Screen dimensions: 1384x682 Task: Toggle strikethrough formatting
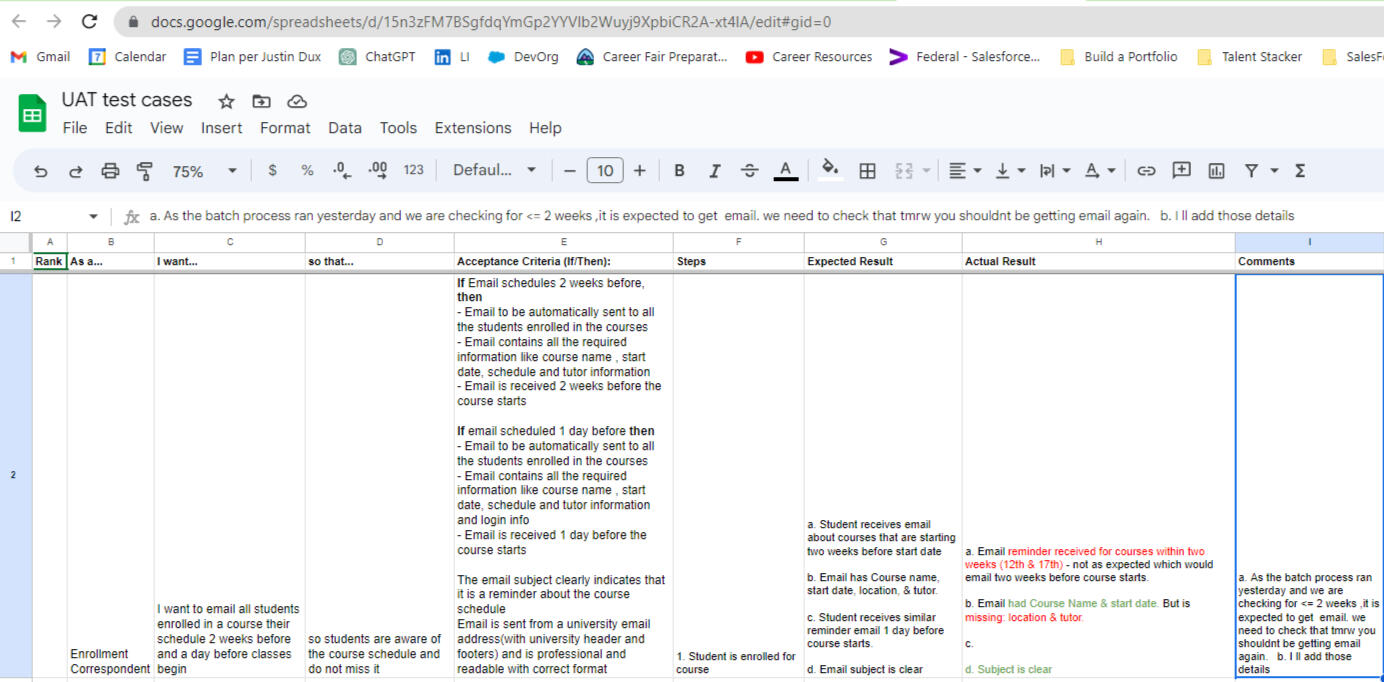[x=749, y=171]
